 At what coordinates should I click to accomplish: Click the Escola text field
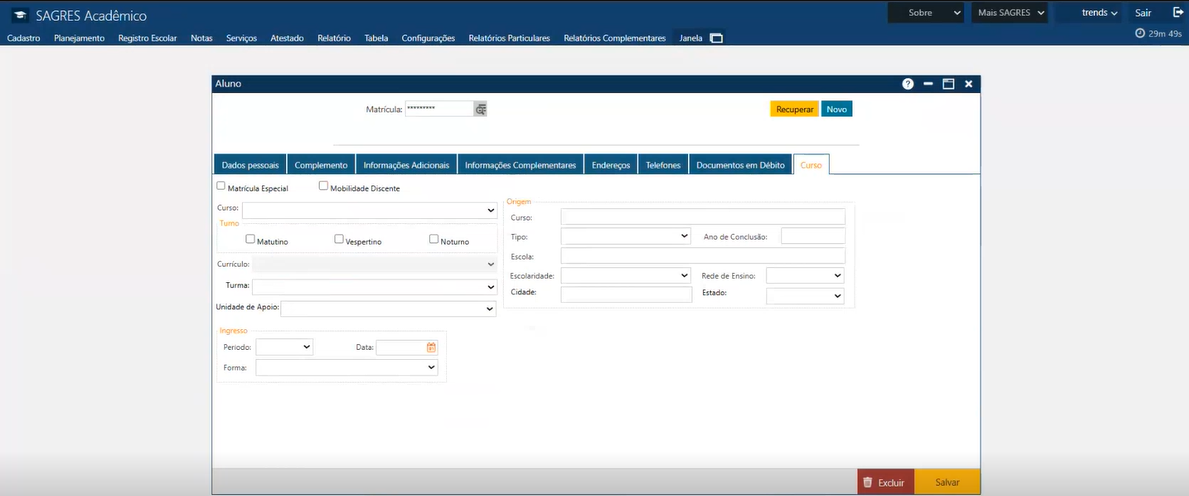coord(702,255)
